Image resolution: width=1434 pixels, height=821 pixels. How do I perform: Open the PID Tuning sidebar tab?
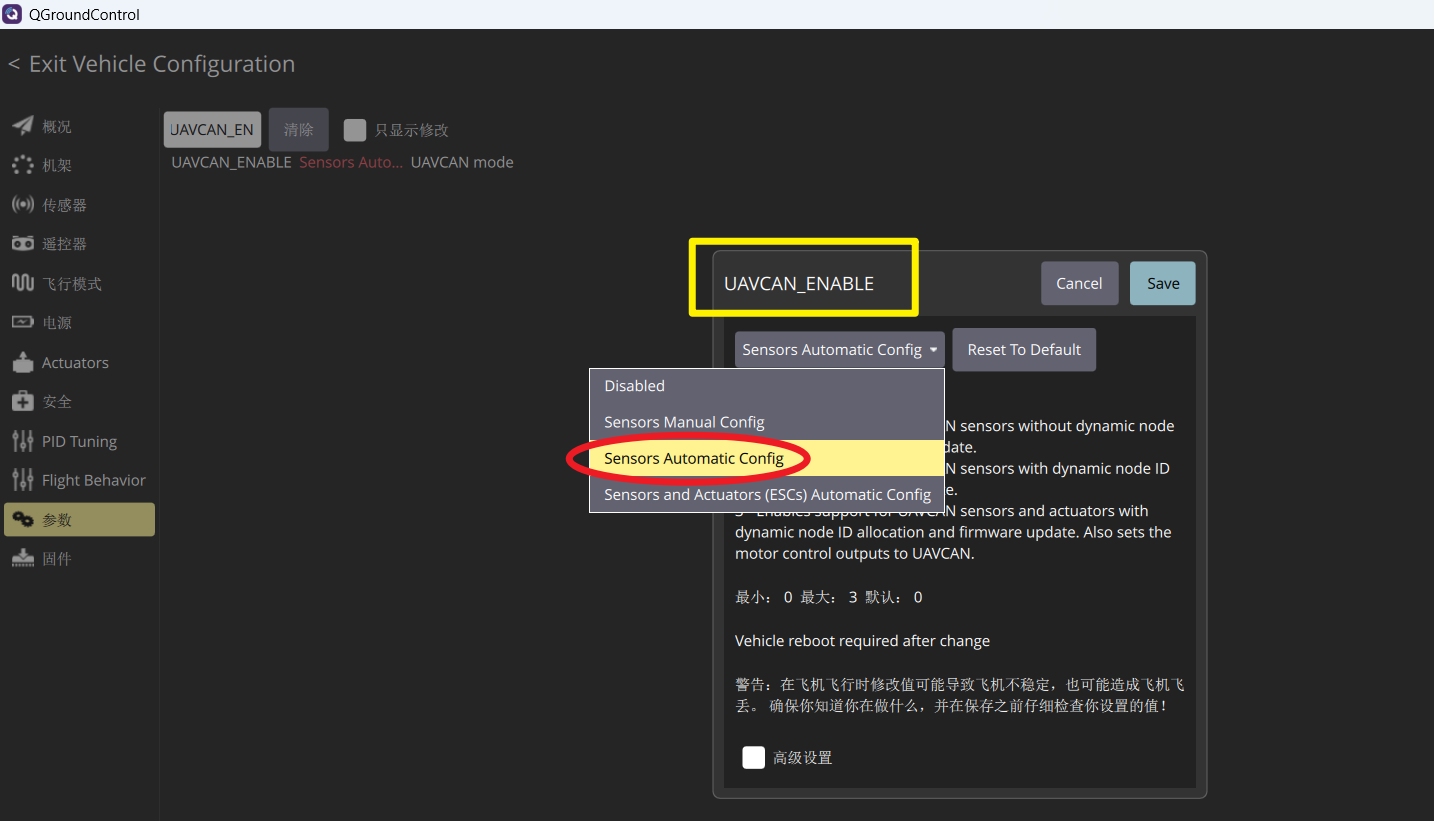[79, 441]
